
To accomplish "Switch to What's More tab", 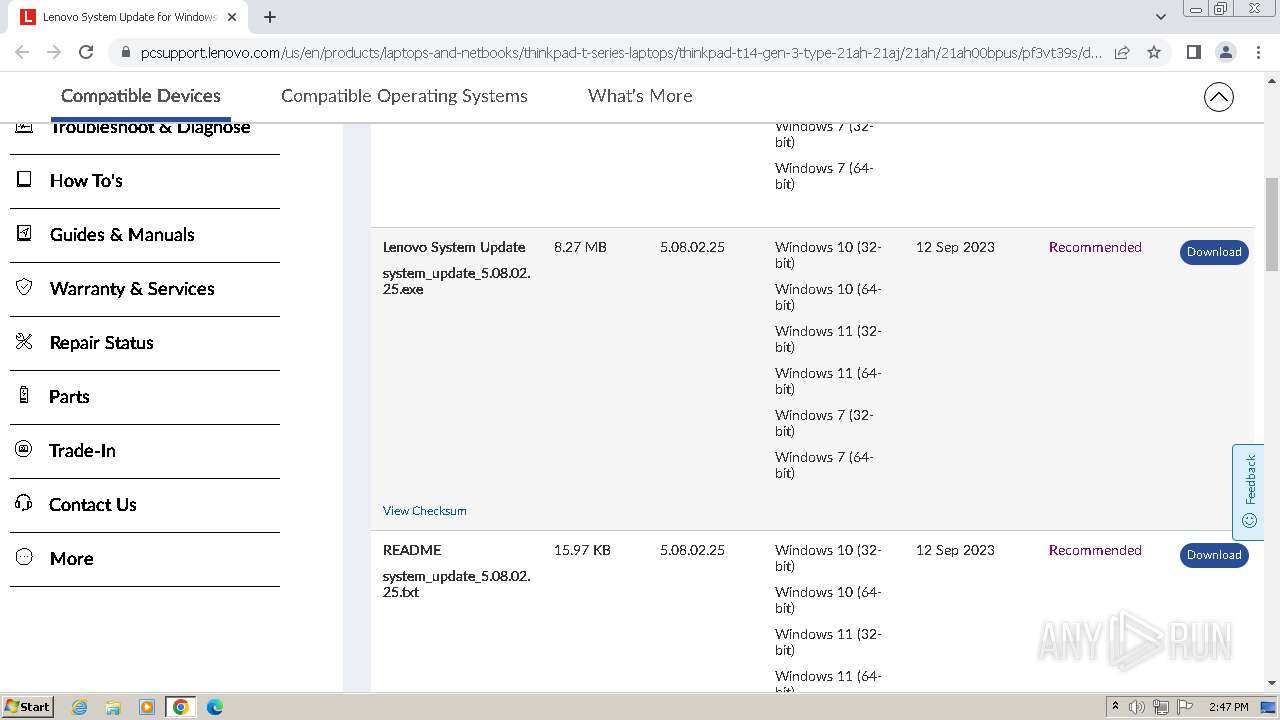I will coord(640,96).
